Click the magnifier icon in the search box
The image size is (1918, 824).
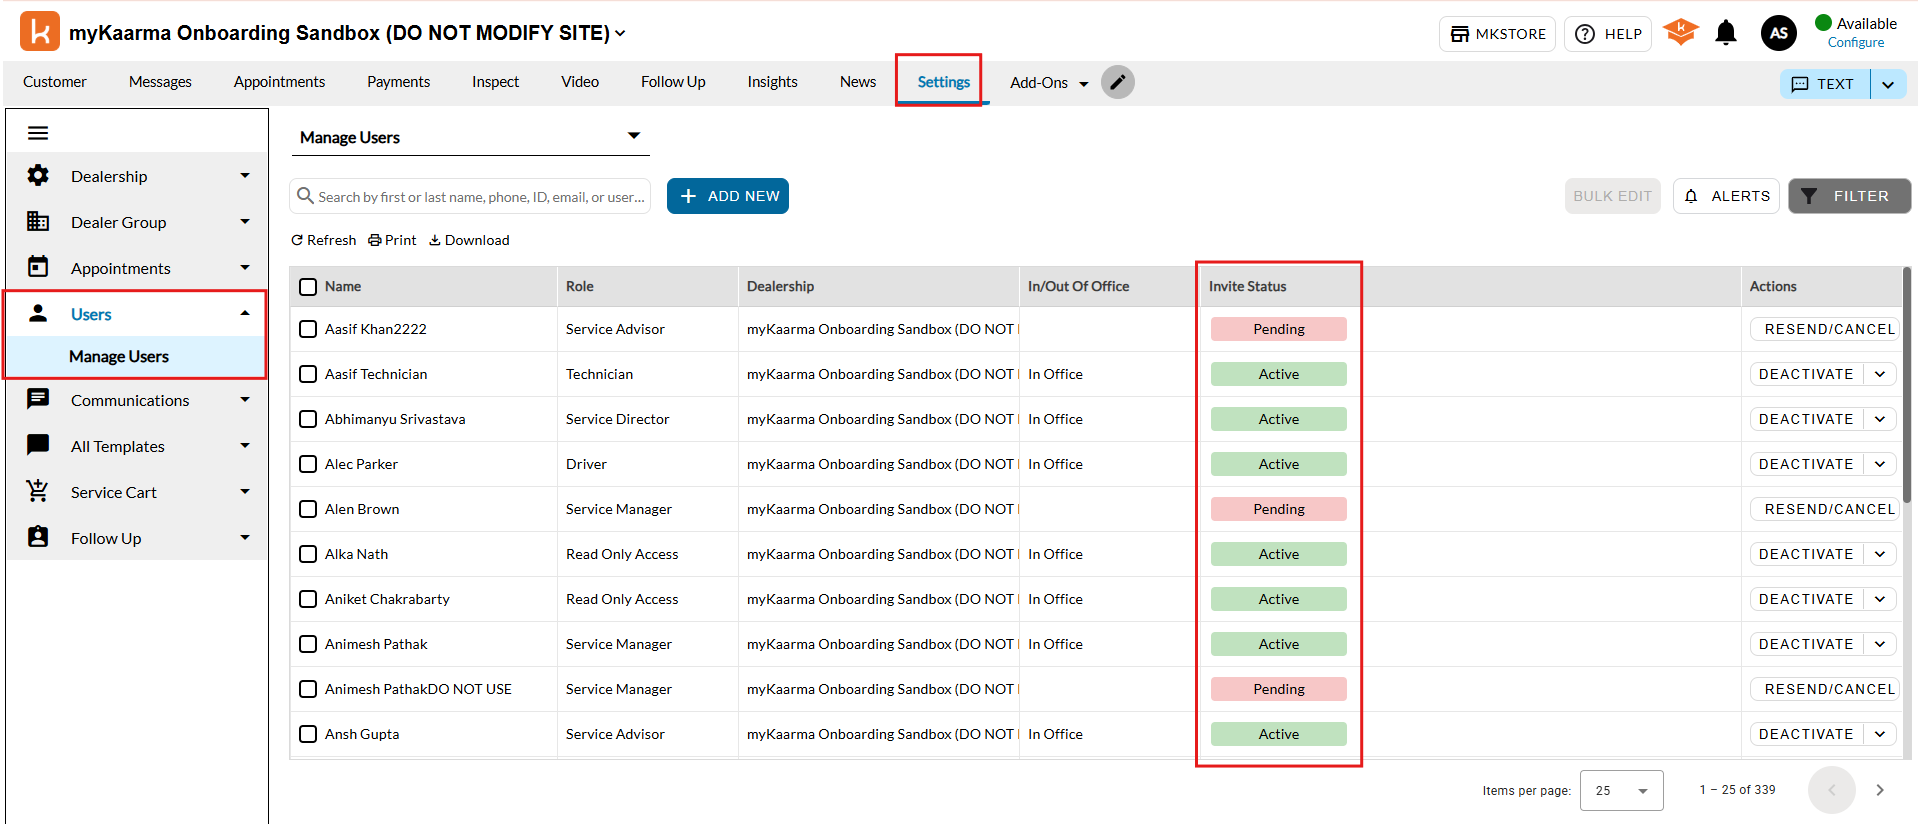point(305,196)
